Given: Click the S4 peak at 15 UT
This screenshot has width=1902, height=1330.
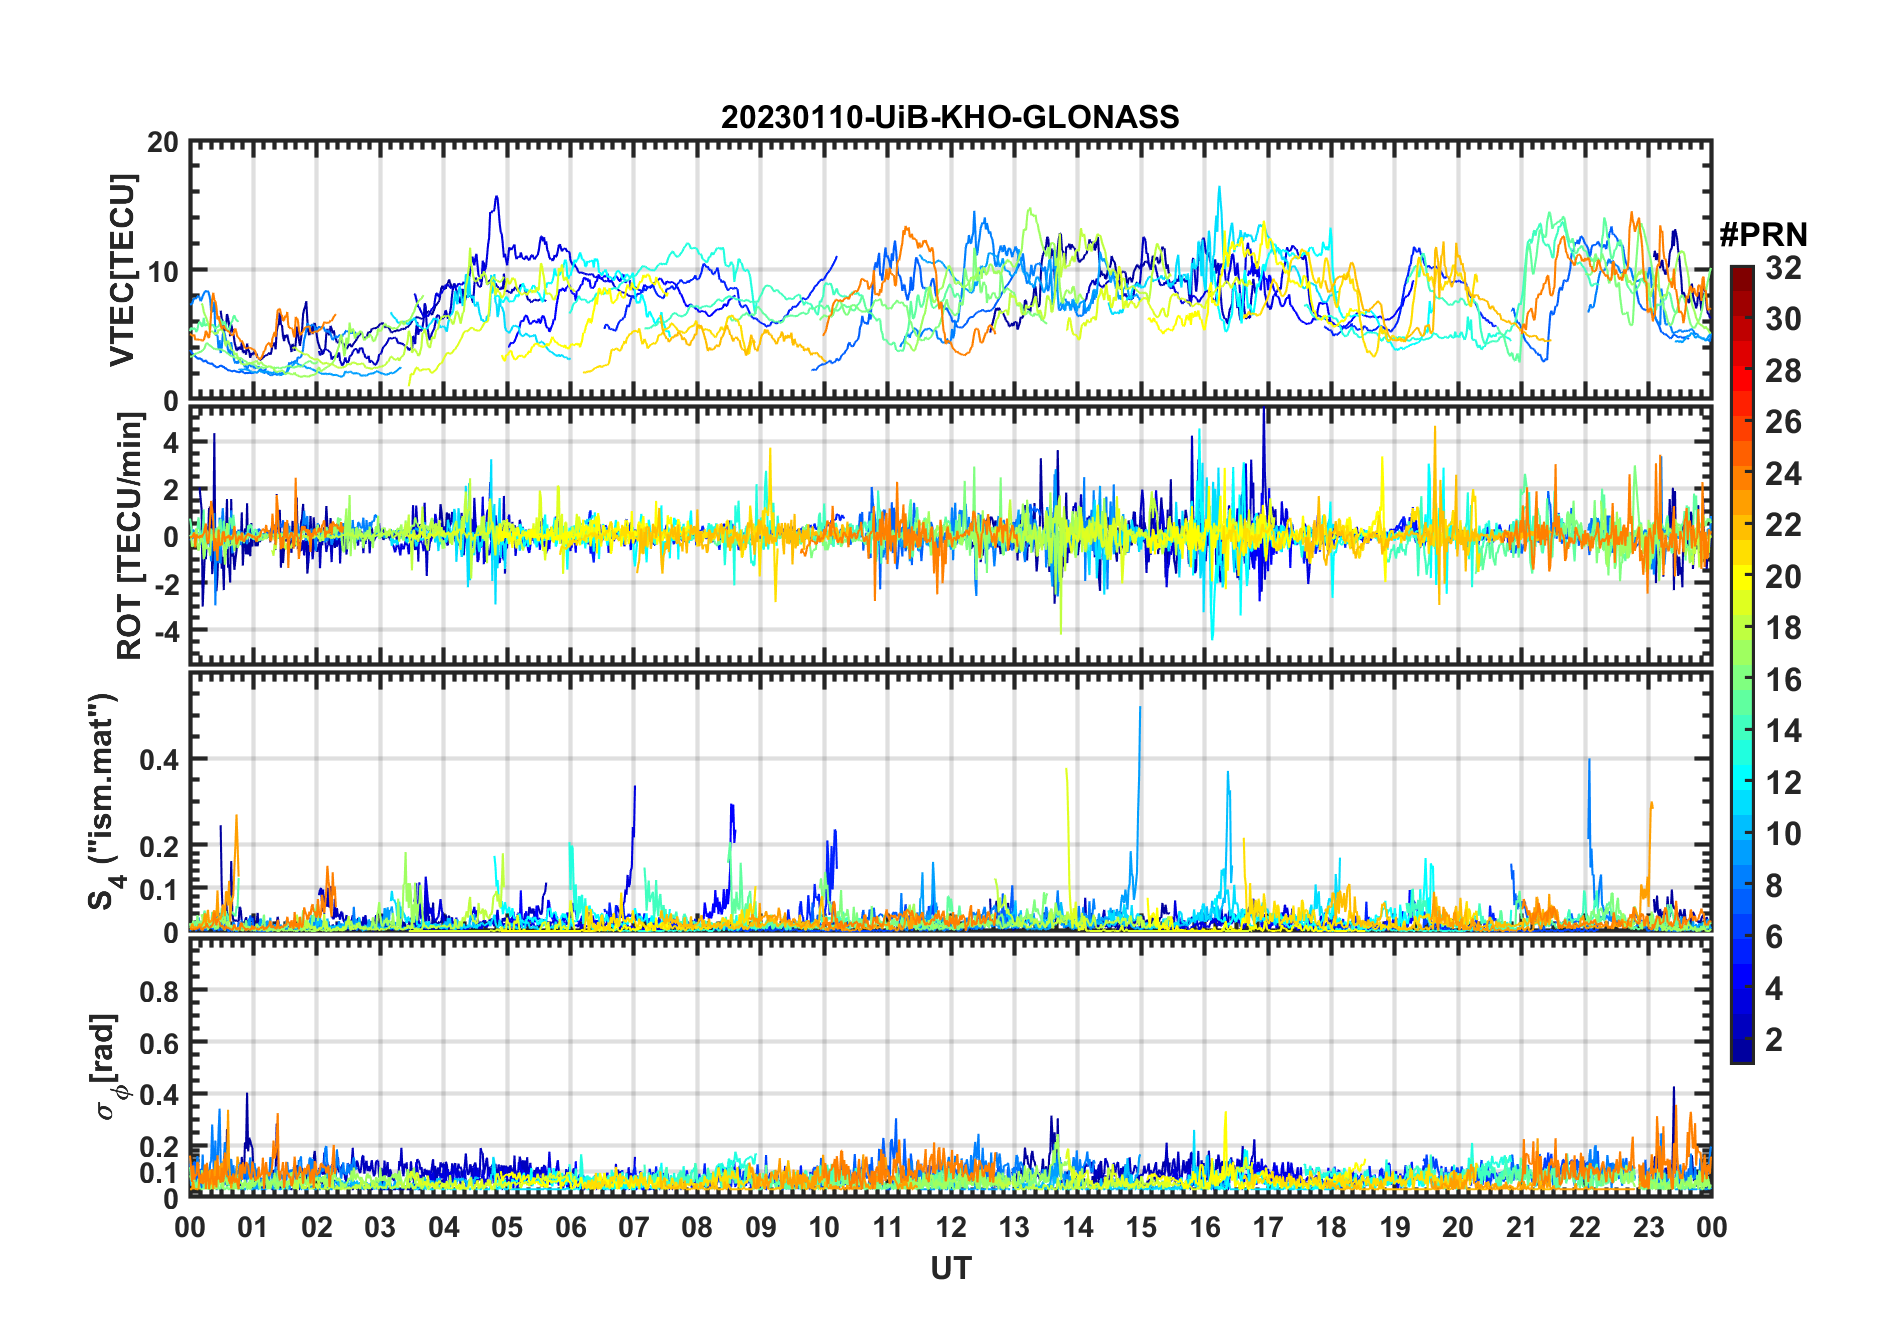Looking at the screenshot, I should tap(1139, 709).
